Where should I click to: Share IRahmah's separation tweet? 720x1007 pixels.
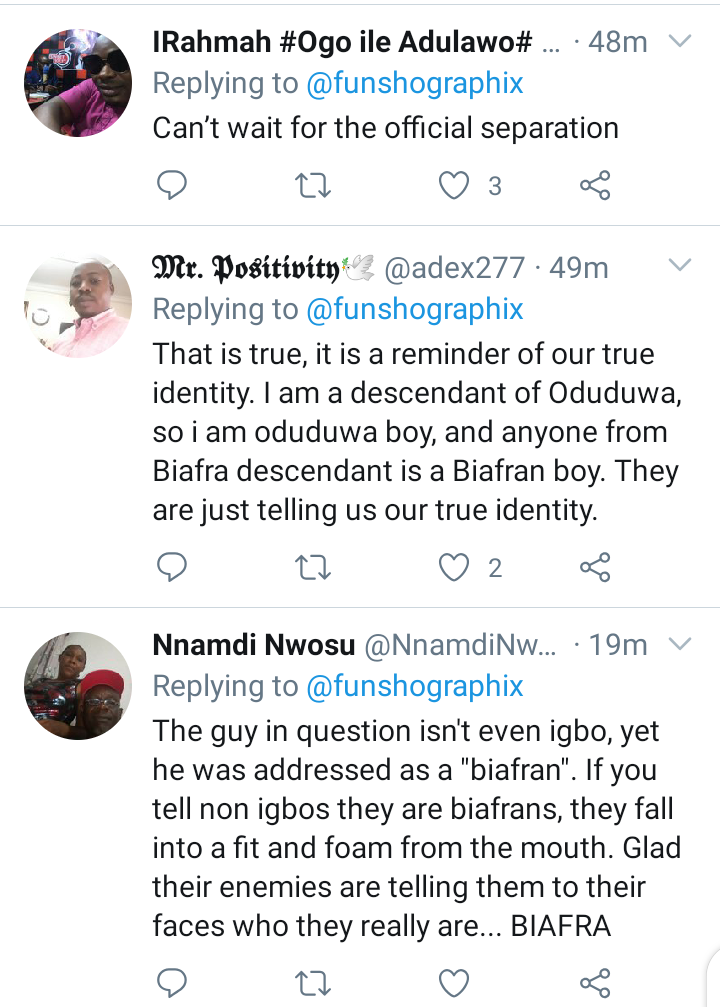click(x=595, y=186)
